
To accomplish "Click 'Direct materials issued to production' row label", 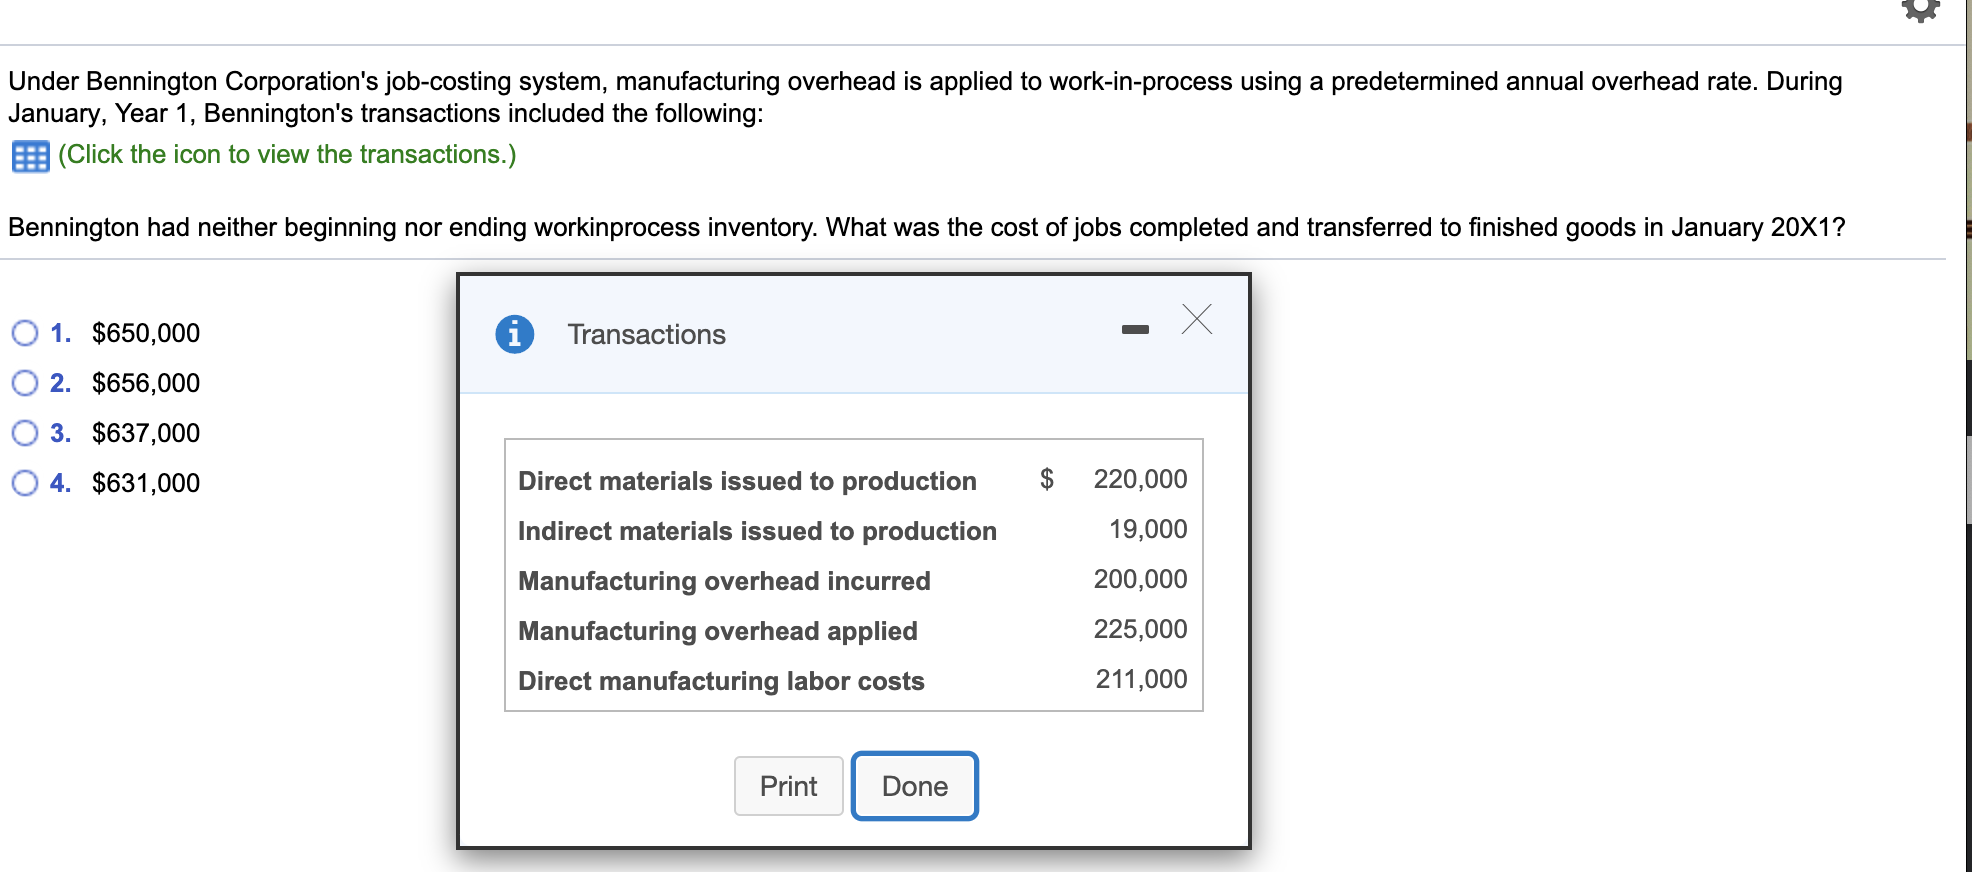I will 747,481.
